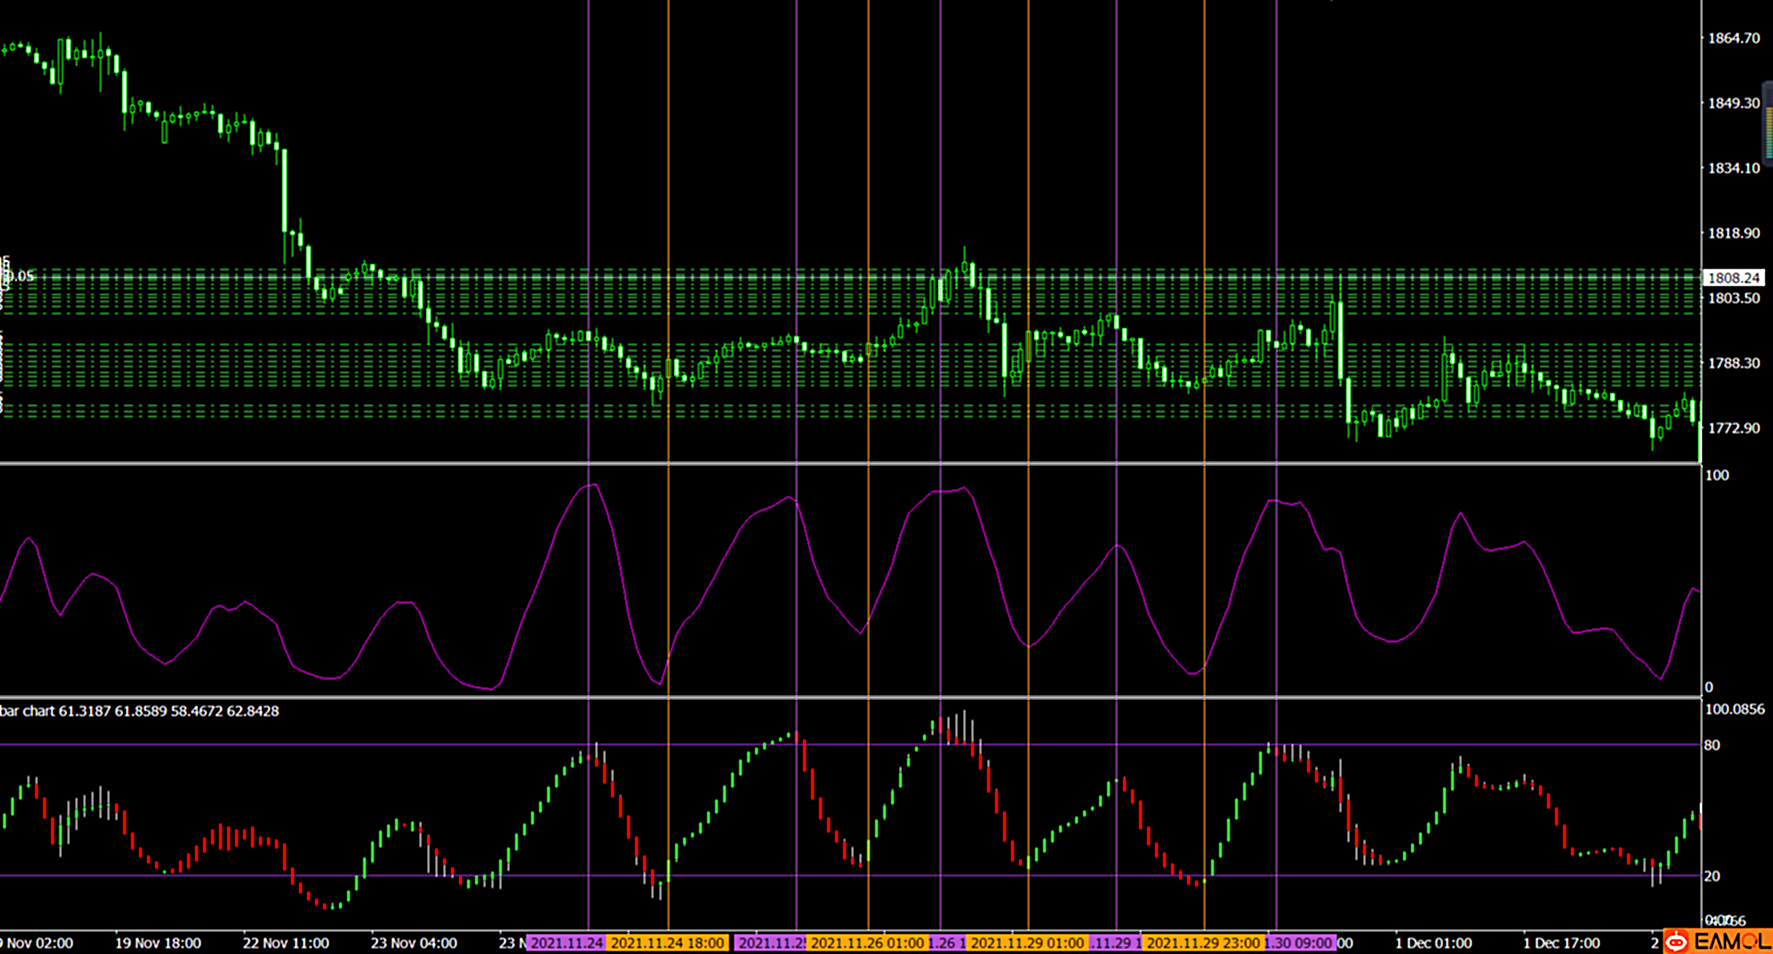
Task: Select the 1808.24 current price tag
Action: (1733, 278)
